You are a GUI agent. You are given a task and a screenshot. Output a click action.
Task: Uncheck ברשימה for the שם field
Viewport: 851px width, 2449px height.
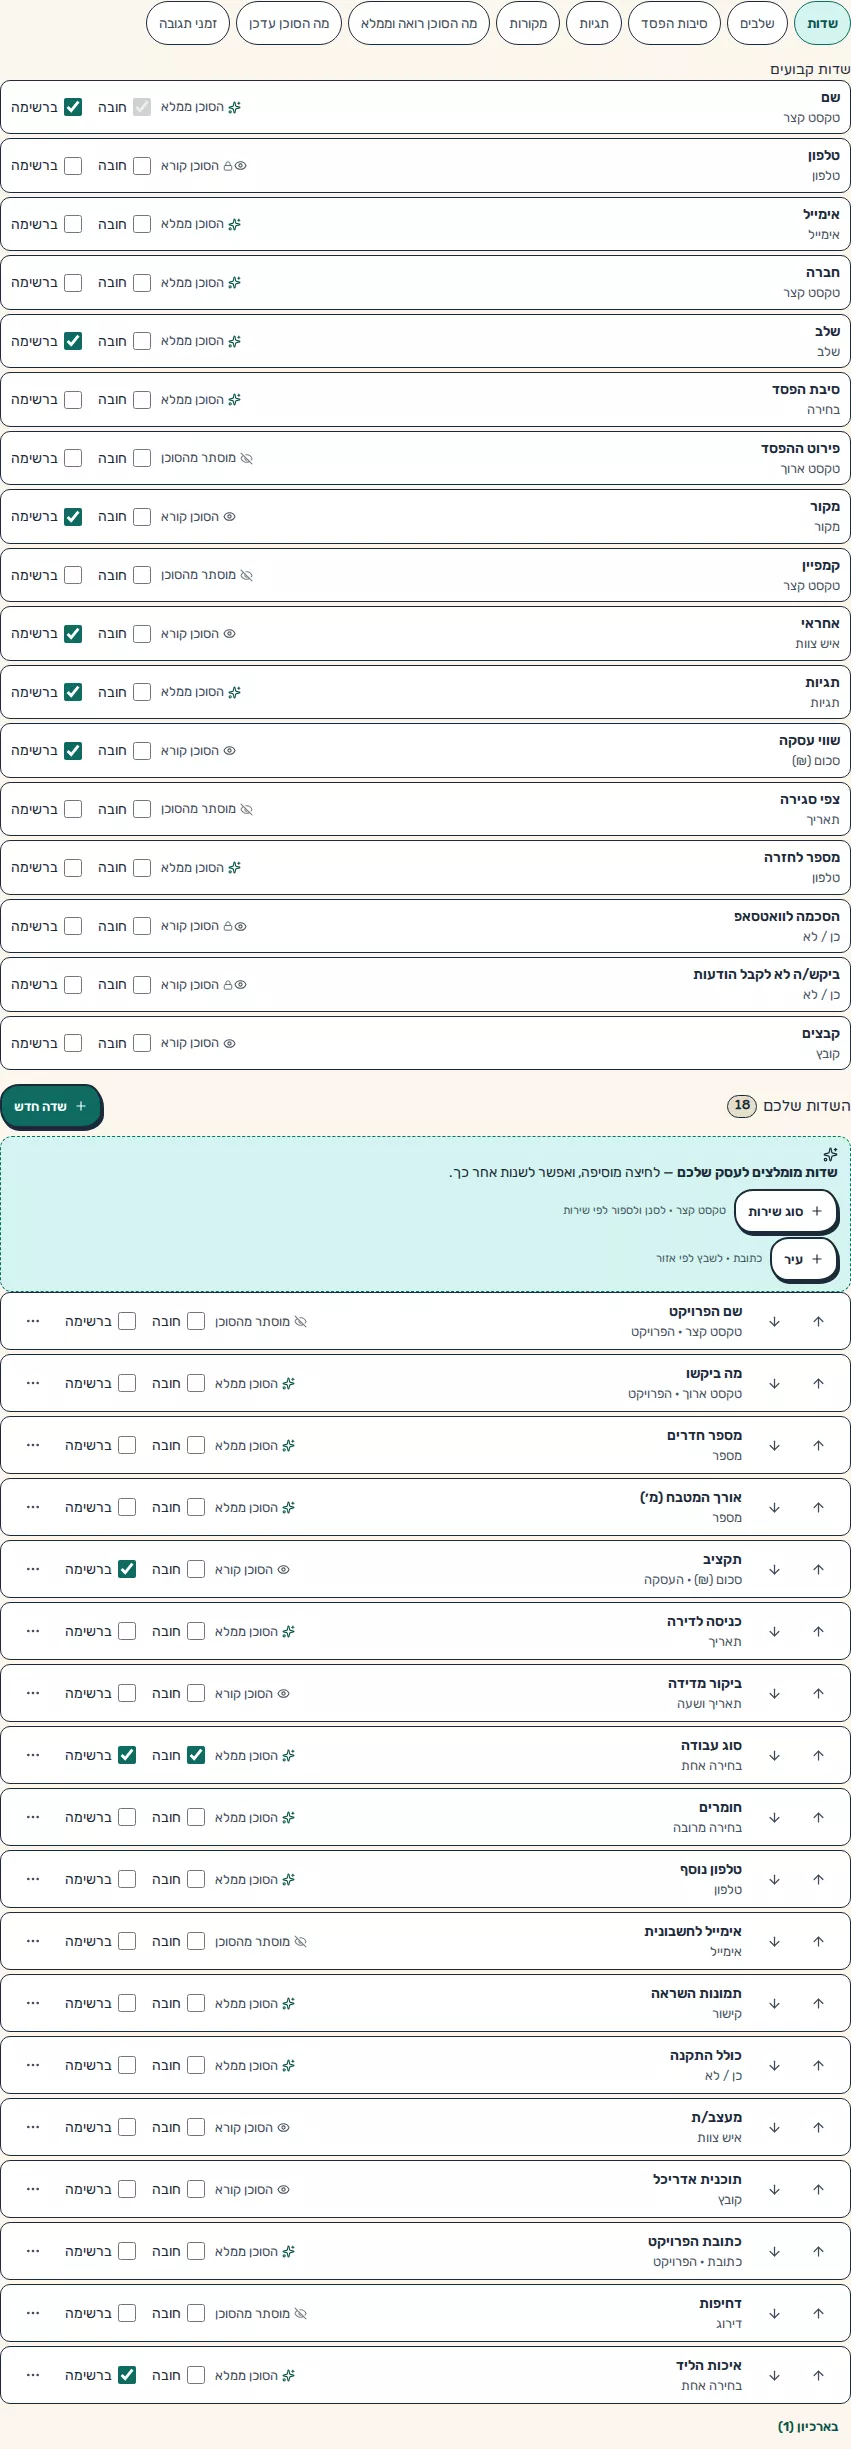(73, 107)
